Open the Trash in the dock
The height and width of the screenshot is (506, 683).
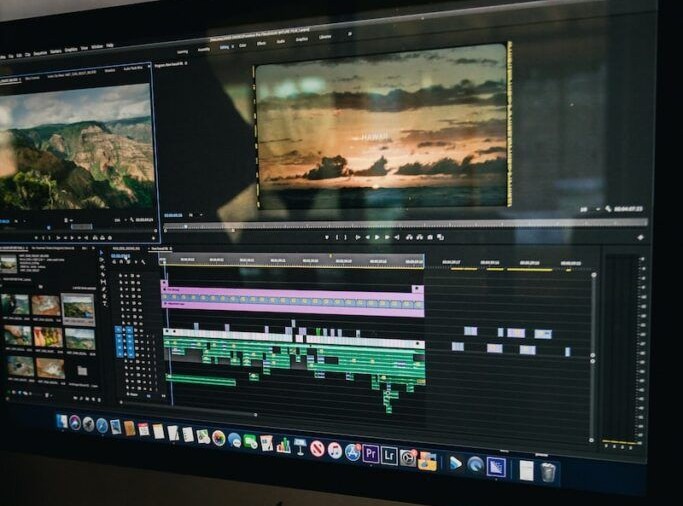(x=549, y=471)
